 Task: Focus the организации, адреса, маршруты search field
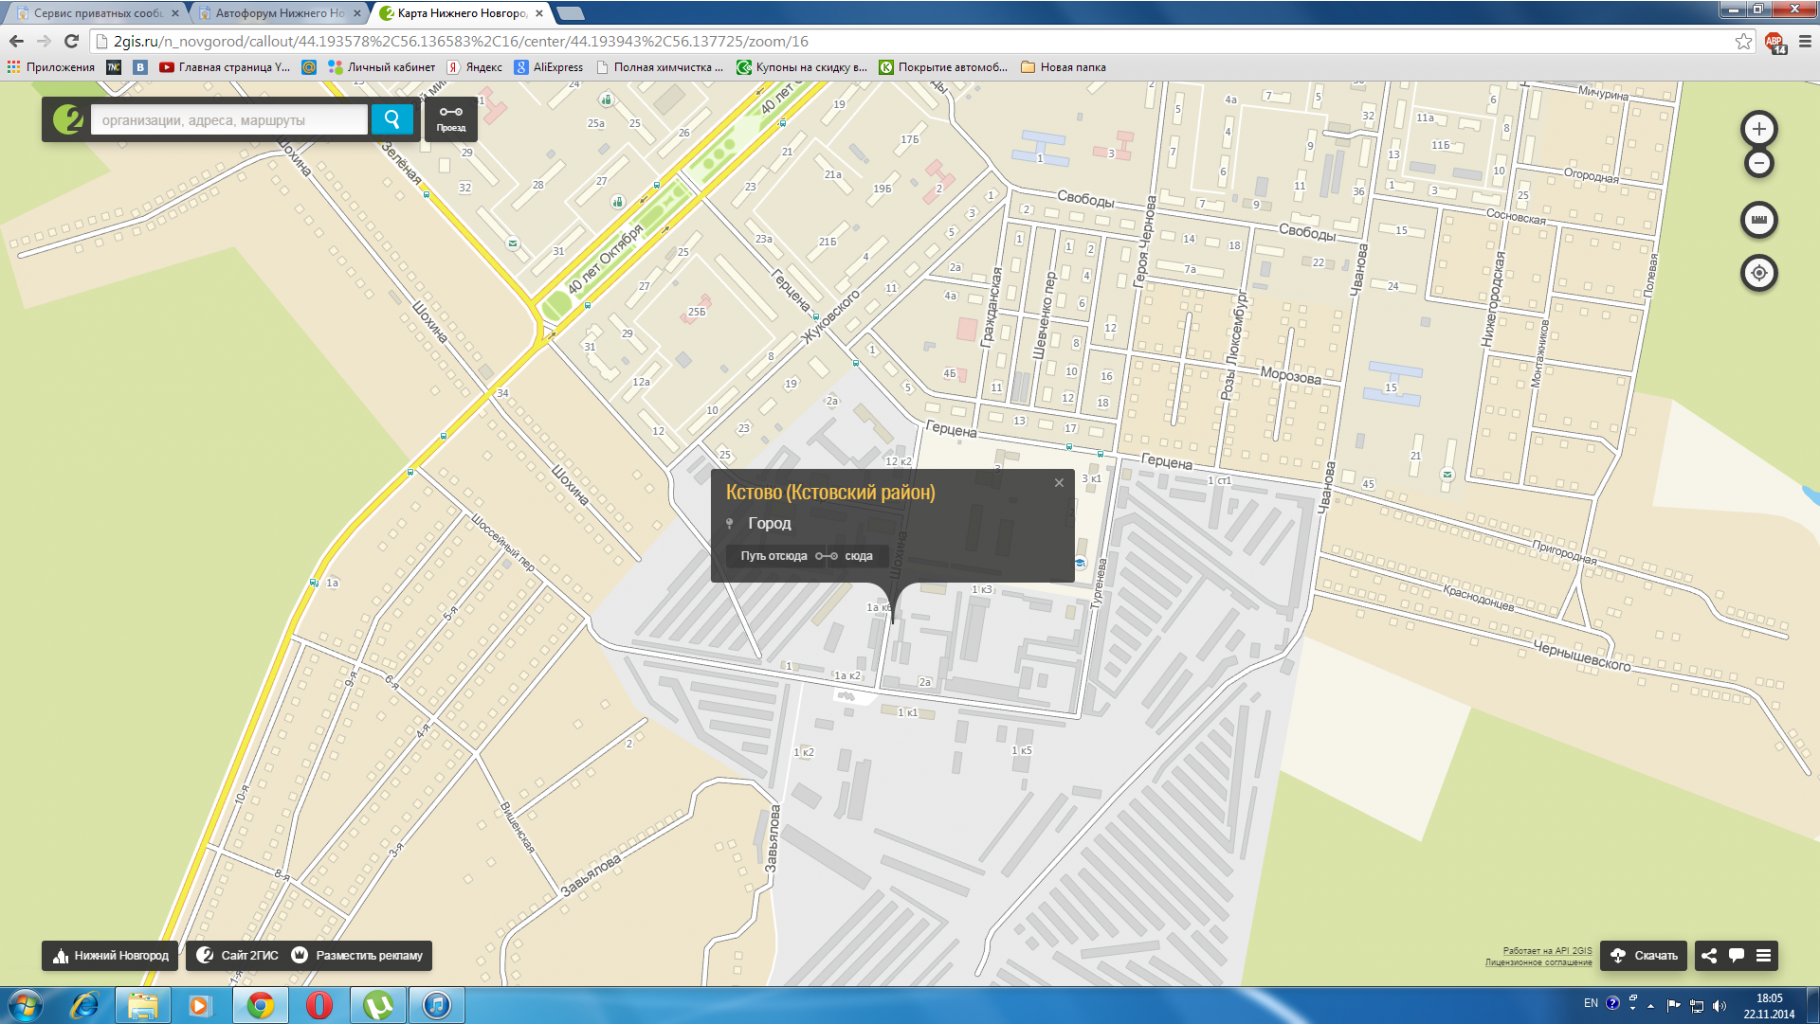[229, 120]
